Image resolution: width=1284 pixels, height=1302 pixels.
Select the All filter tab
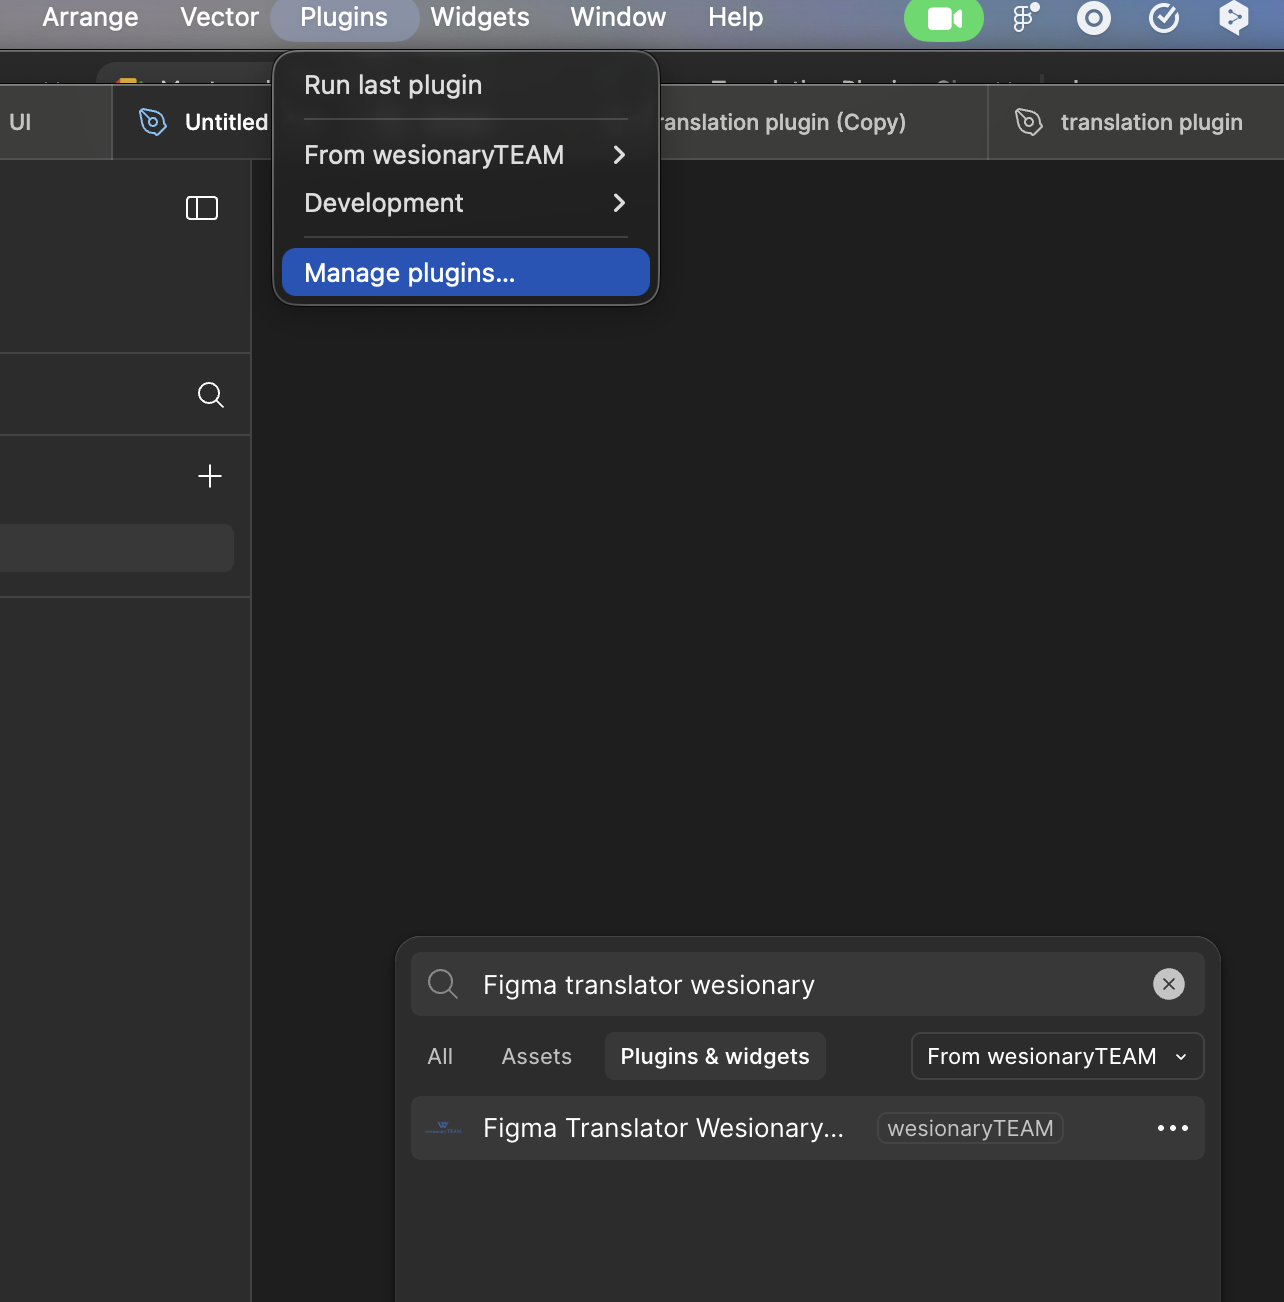(x=440, y=1056)
